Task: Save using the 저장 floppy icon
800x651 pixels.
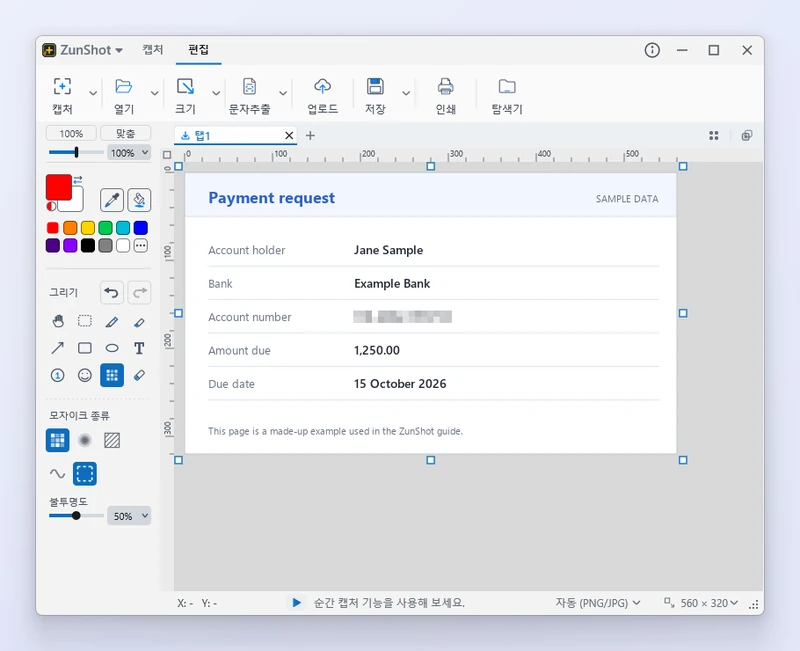Action: [375, 86]
